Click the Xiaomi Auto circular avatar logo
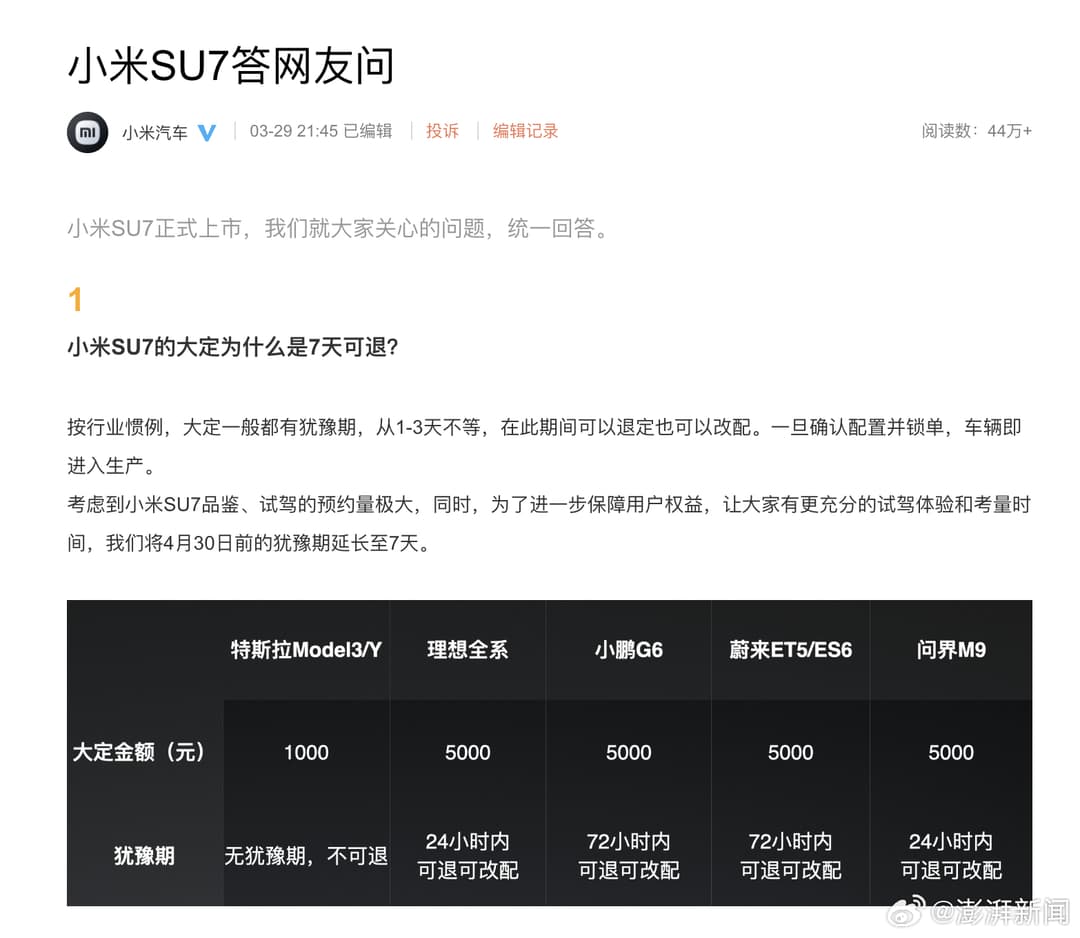Screen dimensions: 1080x938 click(87, 131)
